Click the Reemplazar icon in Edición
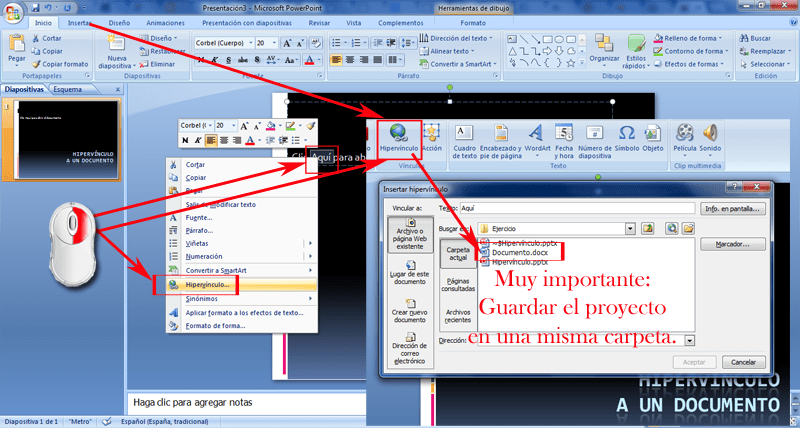The height and width of the screenshot is (428, 800). pyautogui.click(x=743, y=51)
